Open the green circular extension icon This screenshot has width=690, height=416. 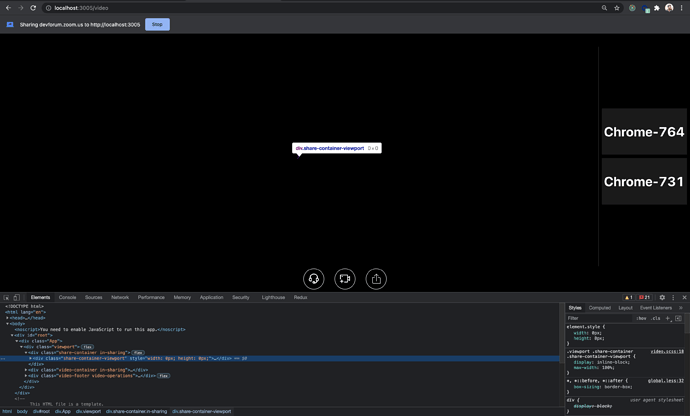pos(632,8)
